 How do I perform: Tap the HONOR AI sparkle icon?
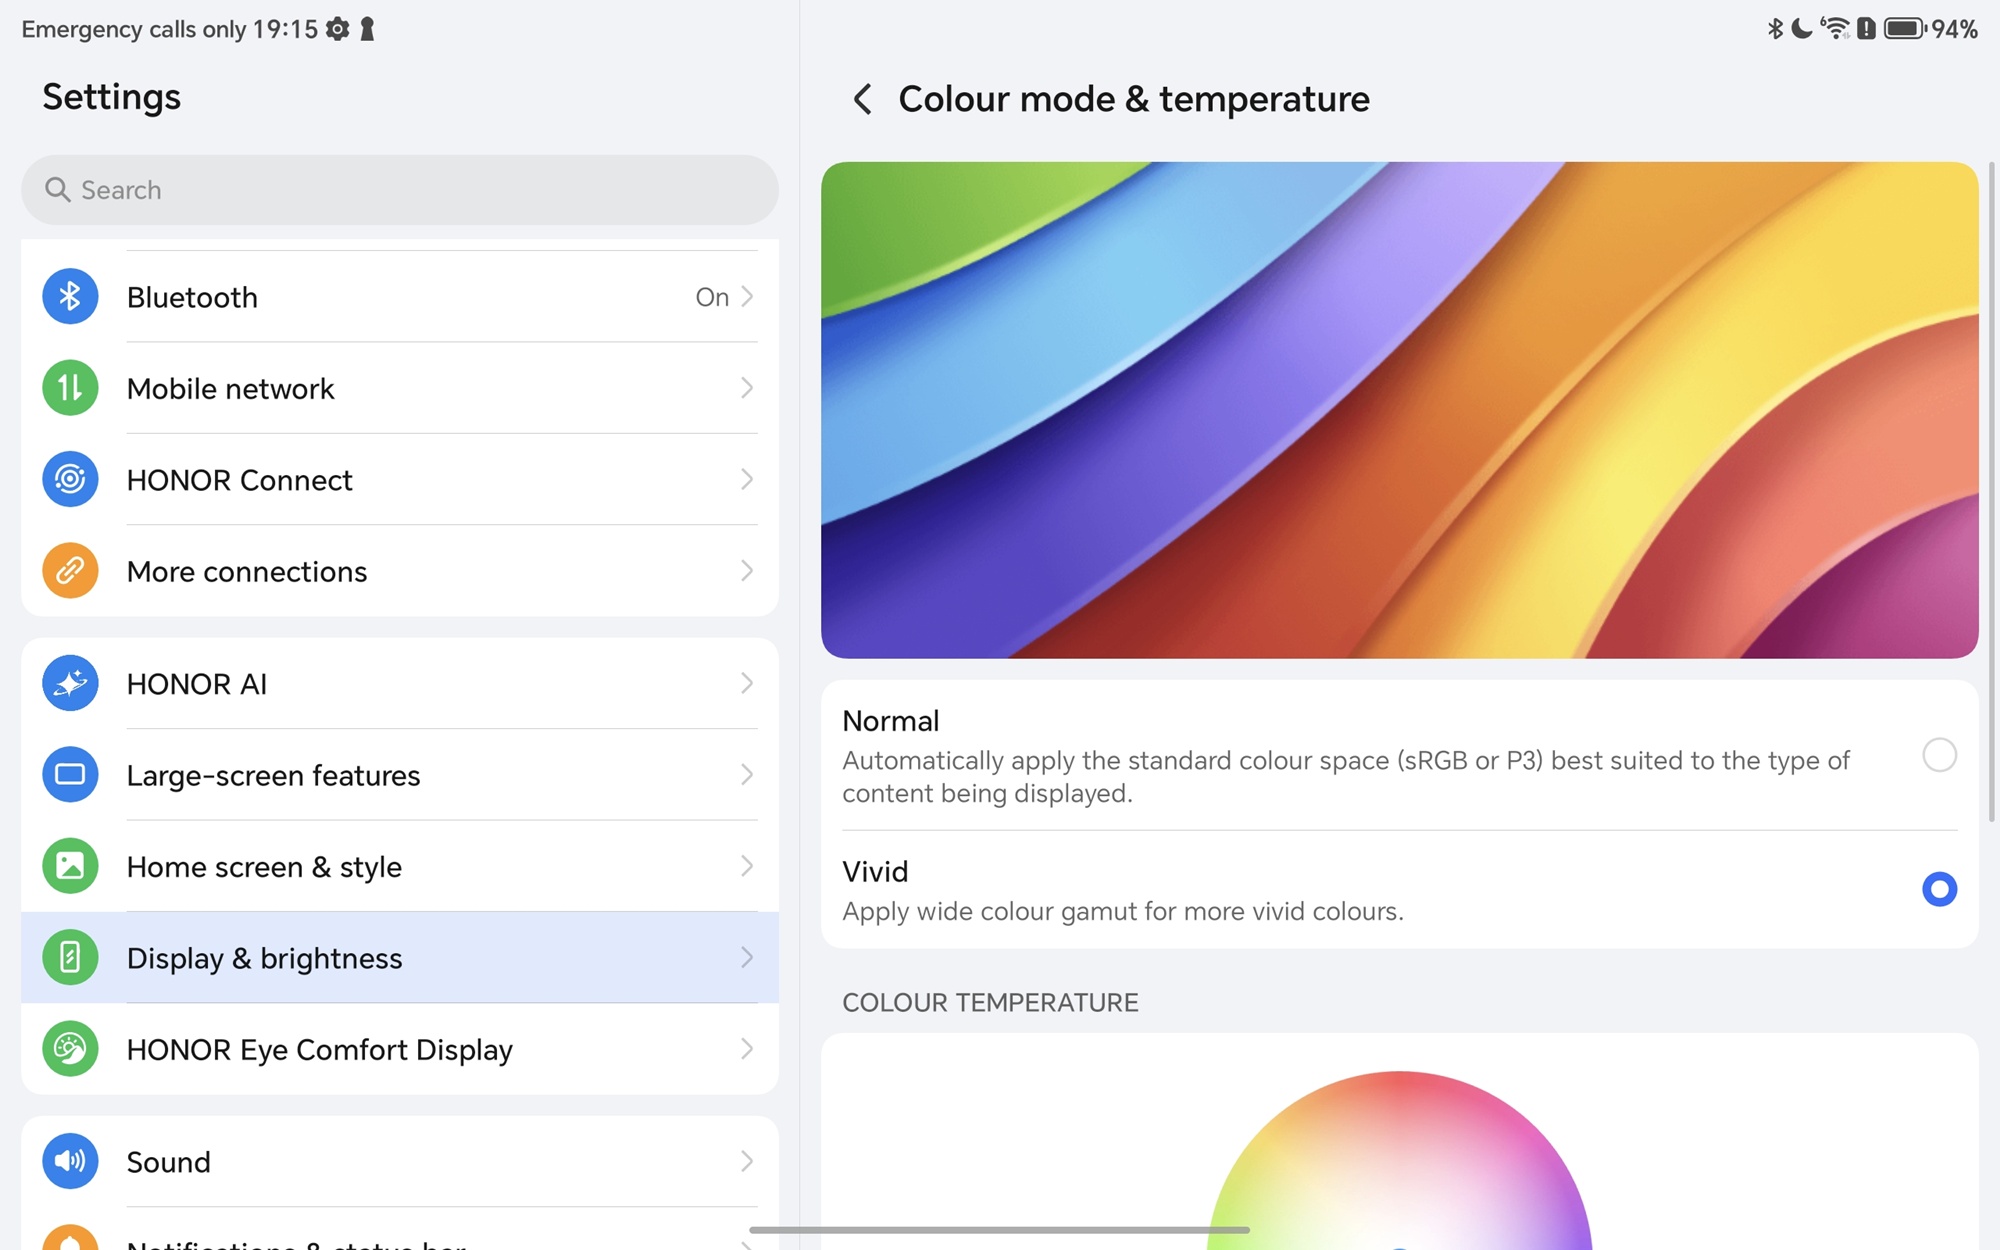click(x=70, y=683)
